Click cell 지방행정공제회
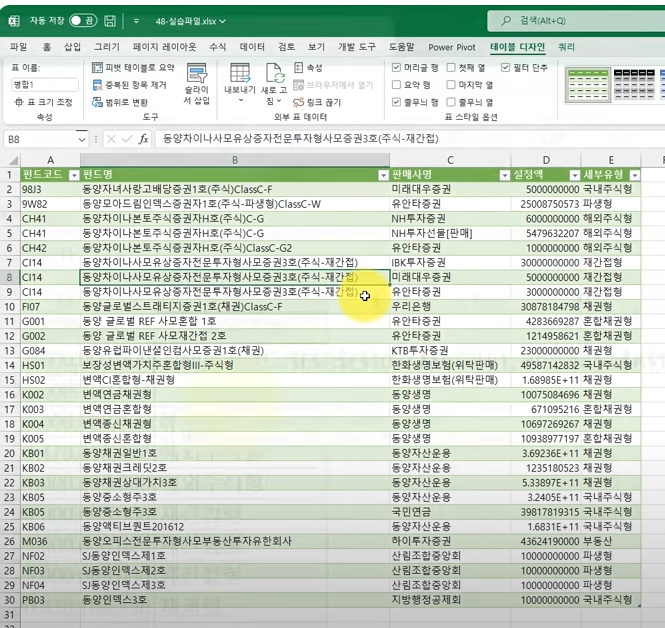 450,600
